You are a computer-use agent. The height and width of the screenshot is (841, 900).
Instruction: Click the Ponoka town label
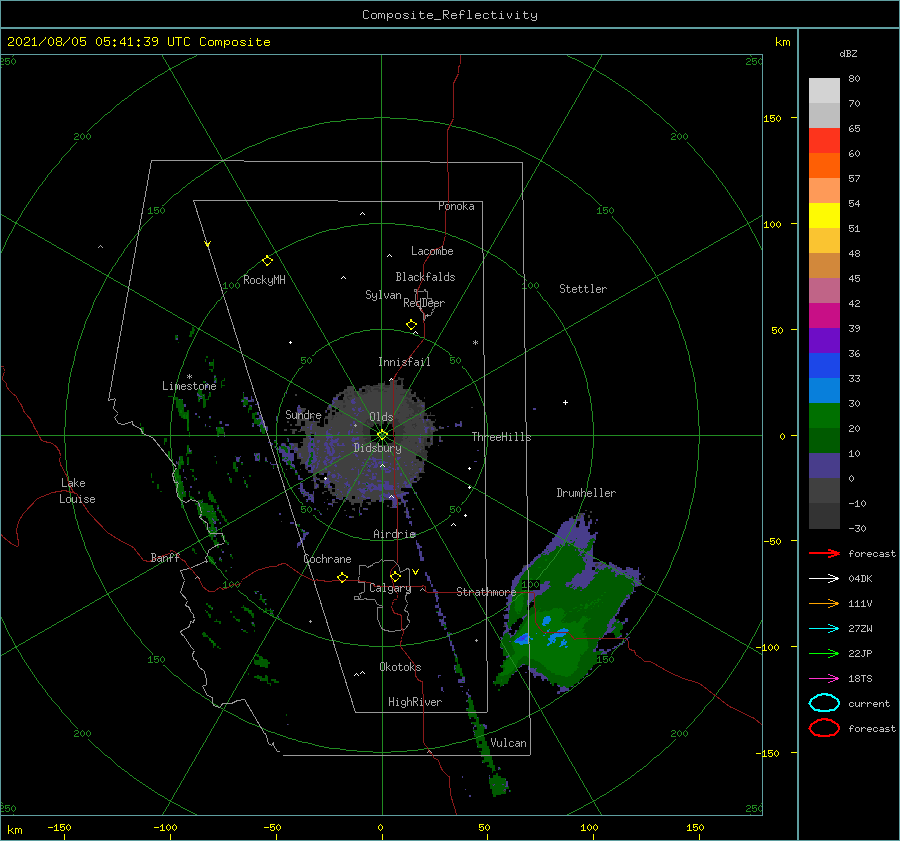456,206
